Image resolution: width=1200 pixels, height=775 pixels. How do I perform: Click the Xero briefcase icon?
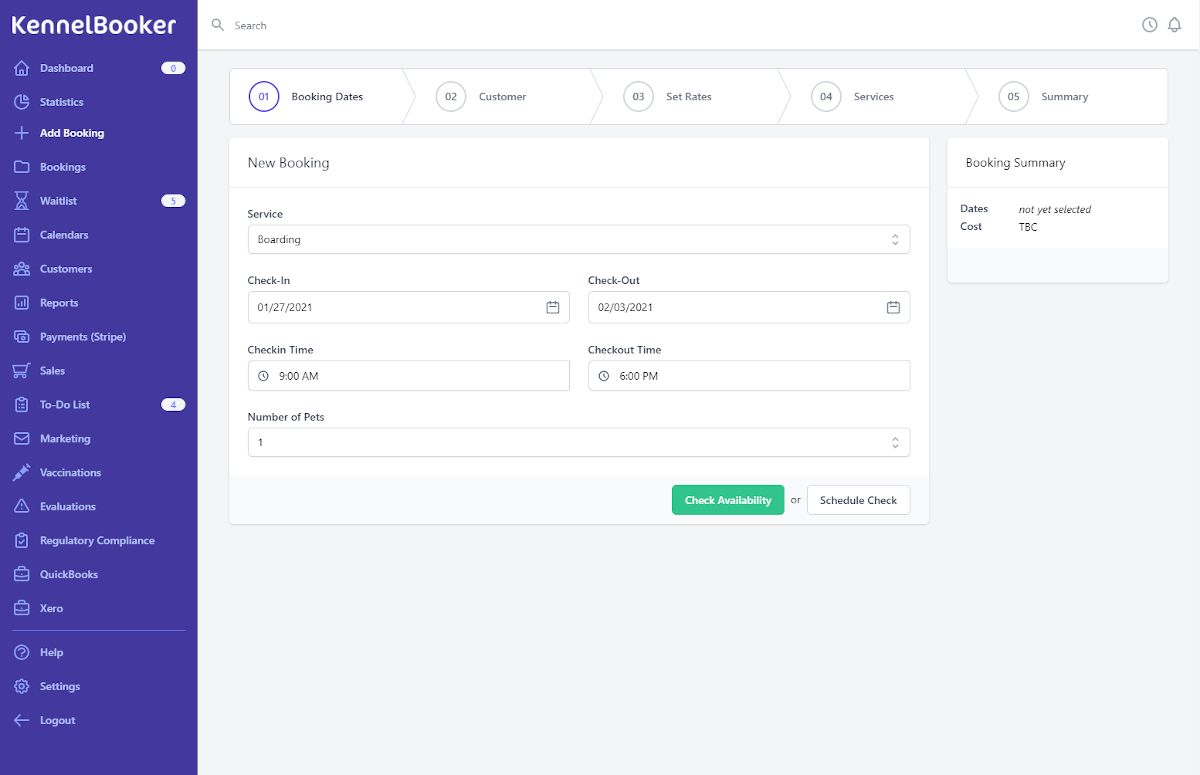pyautogui.click(x=22, y=609)
